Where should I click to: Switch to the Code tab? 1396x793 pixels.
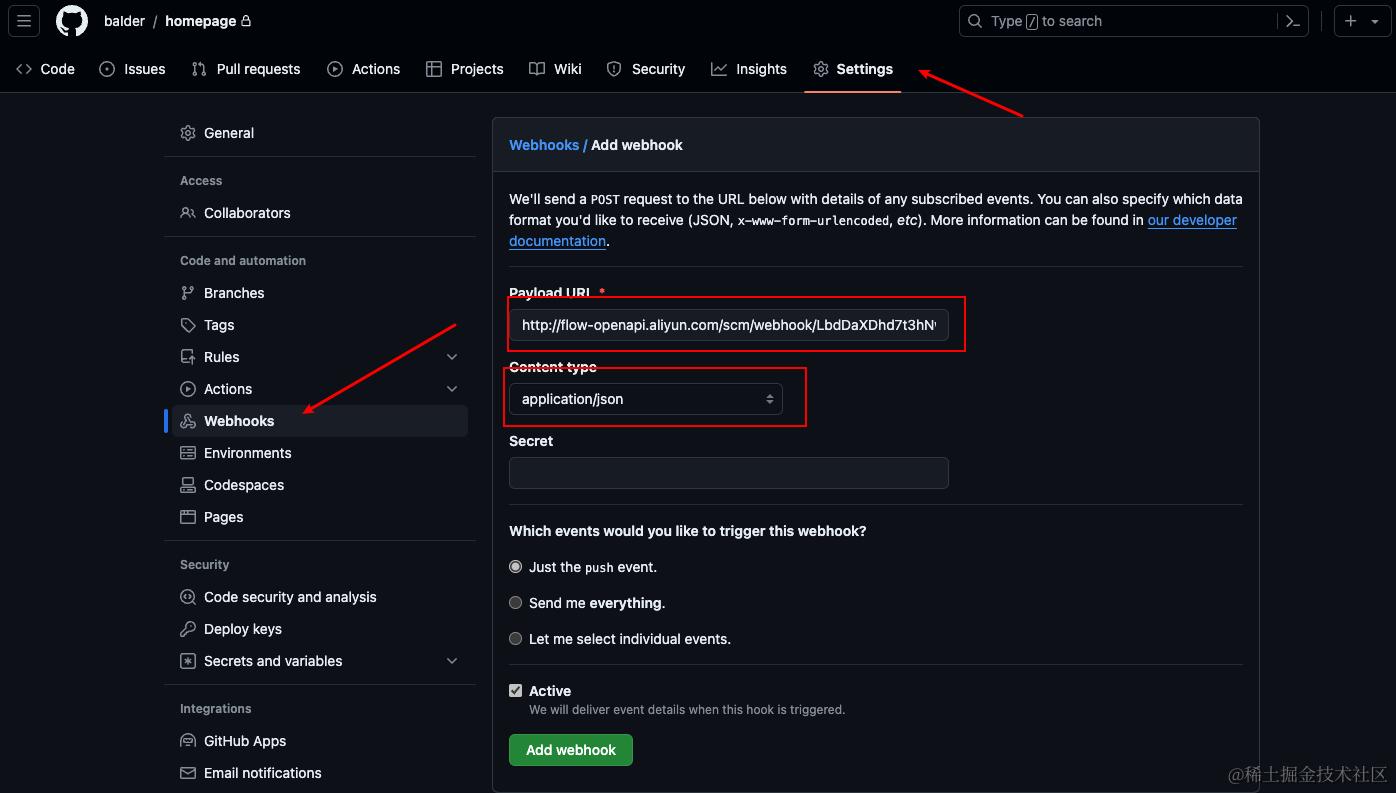pos(46,69)
